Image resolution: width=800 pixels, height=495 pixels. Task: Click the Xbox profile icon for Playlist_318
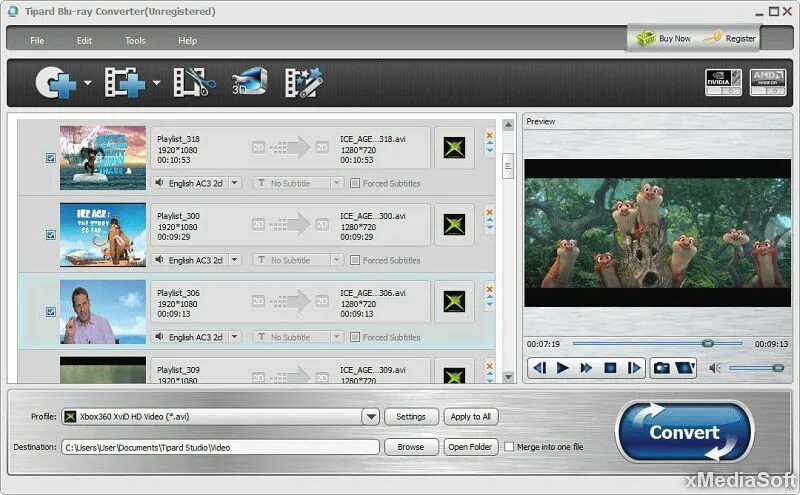click(454, 148)
